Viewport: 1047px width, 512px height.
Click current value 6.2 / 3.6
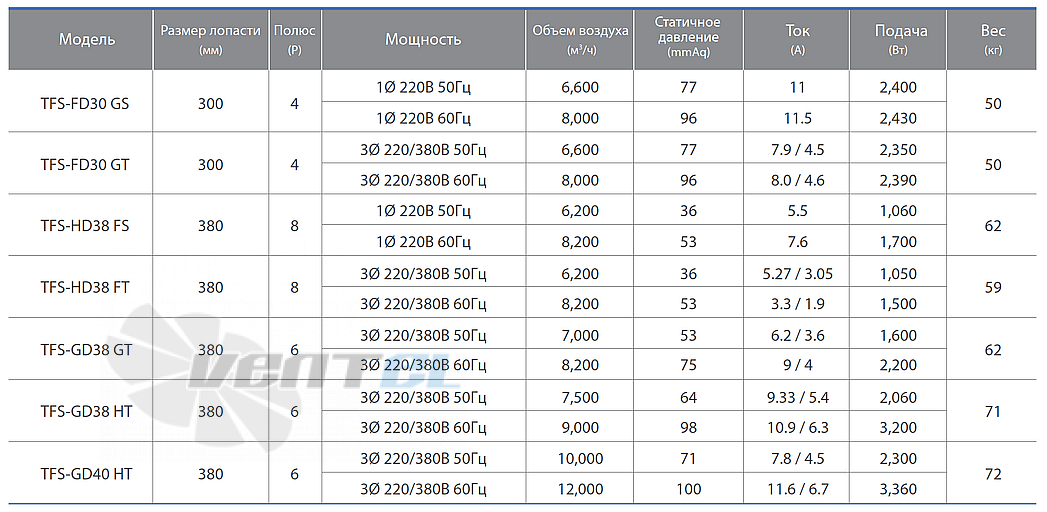[x=797, y=335]
